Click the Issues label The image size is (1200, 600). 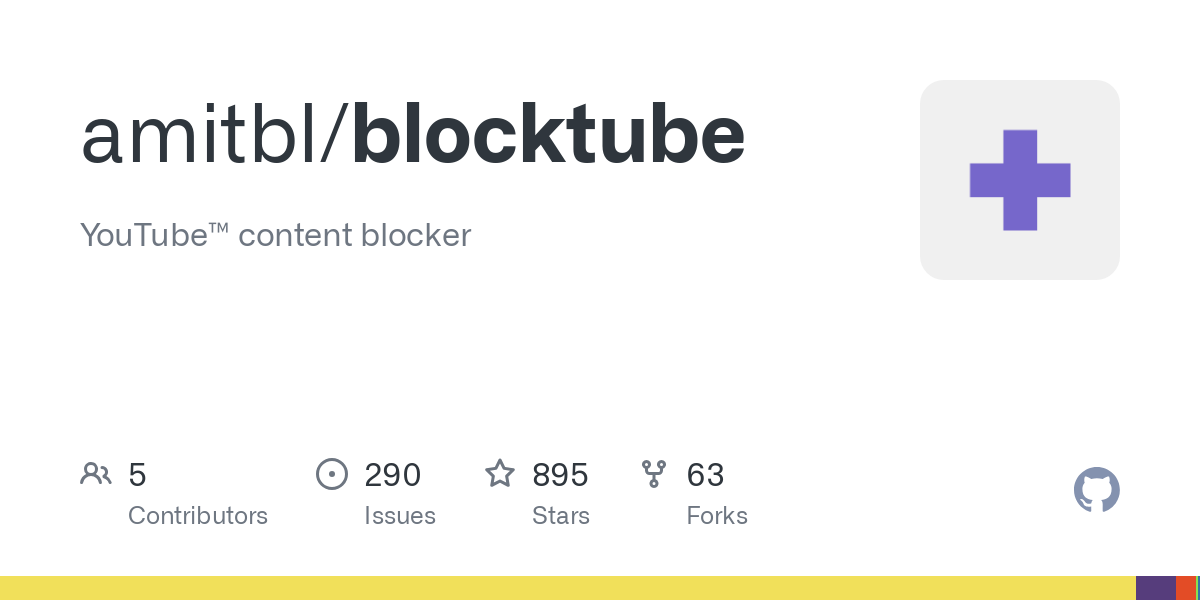pyautogui.click(x=400, y=516)
